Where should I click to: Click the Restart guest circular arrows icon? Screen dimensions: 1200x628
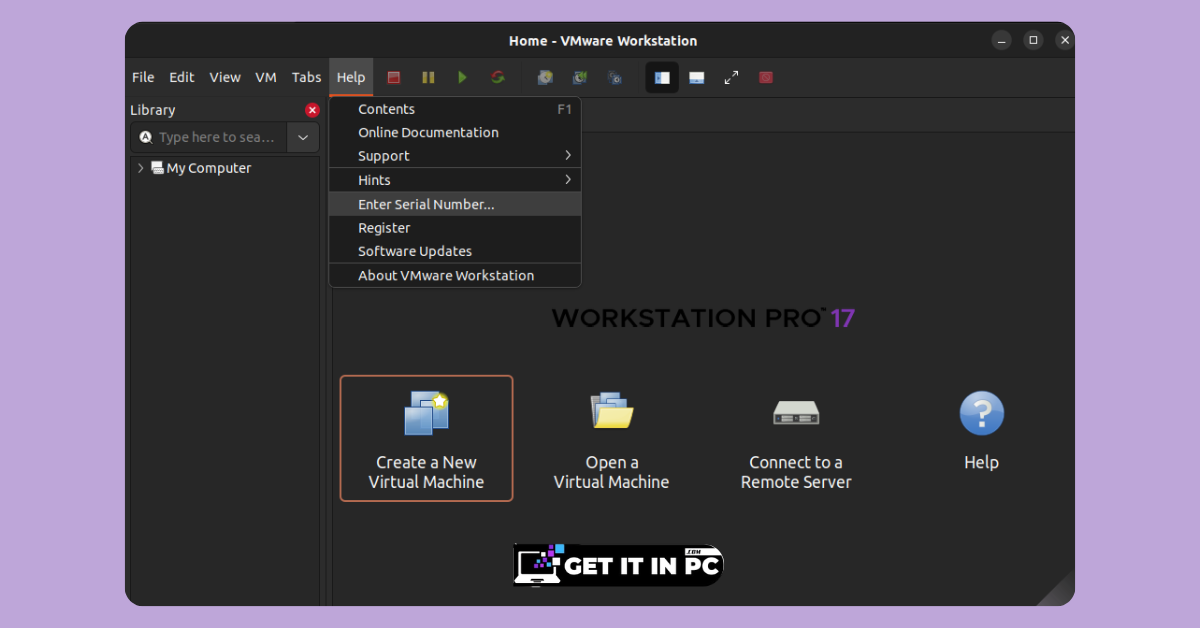497,77
